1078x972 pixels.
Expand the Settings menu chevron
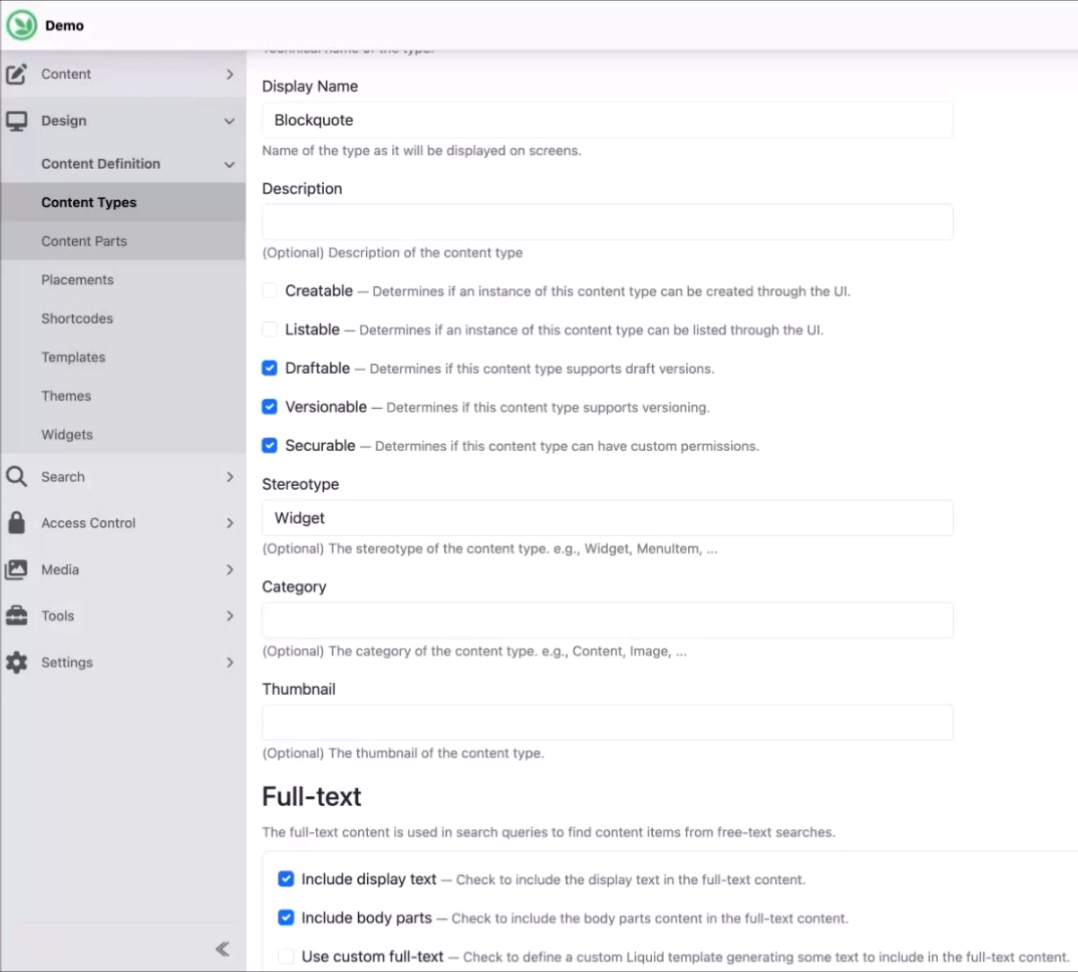tap(230, 662)
